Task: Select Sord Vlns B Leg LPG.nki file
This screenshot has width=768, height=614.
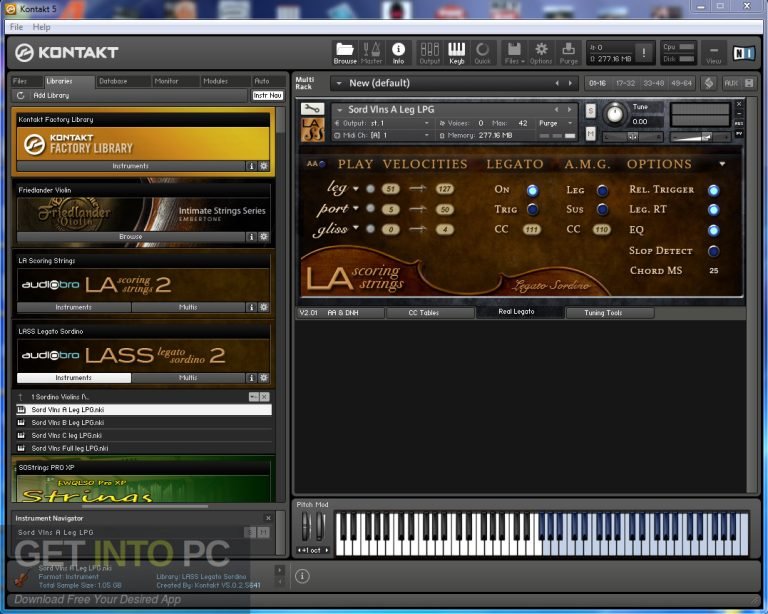Action: (68, 422)
